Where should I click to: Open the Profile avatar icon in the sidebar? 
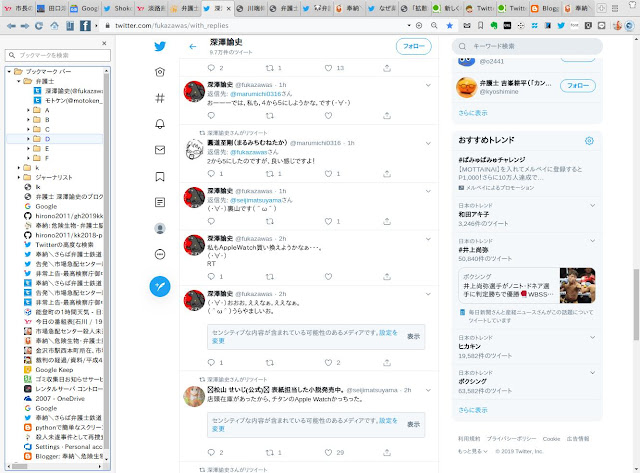[x=160, y=228]
